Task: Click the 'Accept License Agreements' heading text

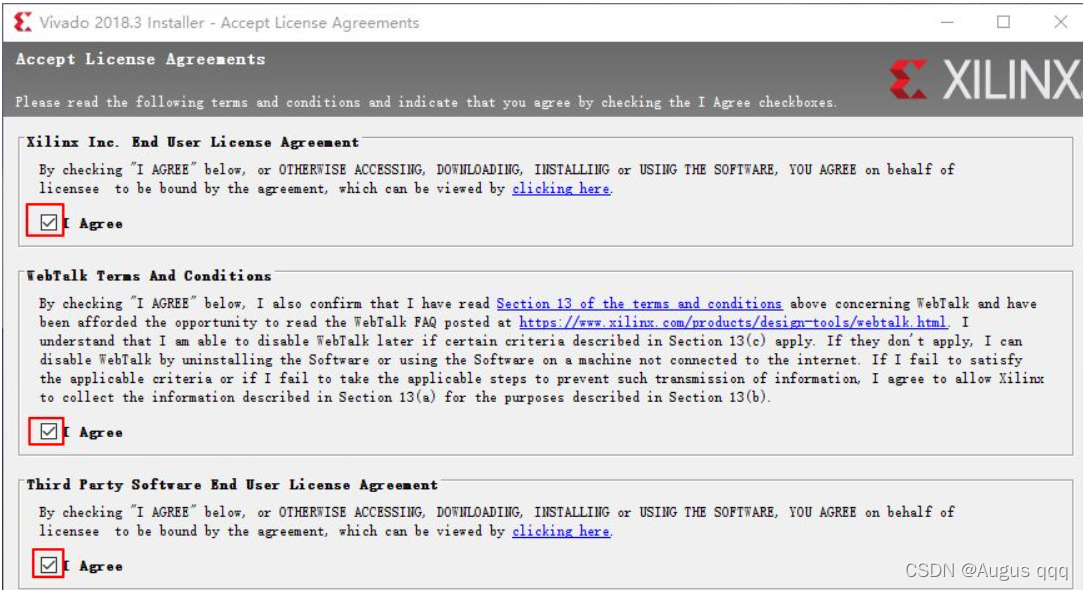Action: pyautogui.click(x=140, y=59)
